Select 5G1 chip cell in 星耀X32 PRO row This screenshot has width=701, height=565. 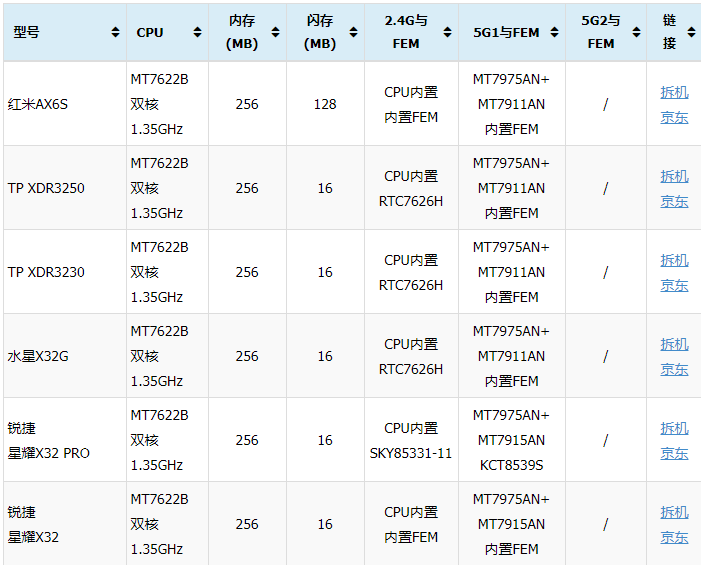[x=512, y=440]
